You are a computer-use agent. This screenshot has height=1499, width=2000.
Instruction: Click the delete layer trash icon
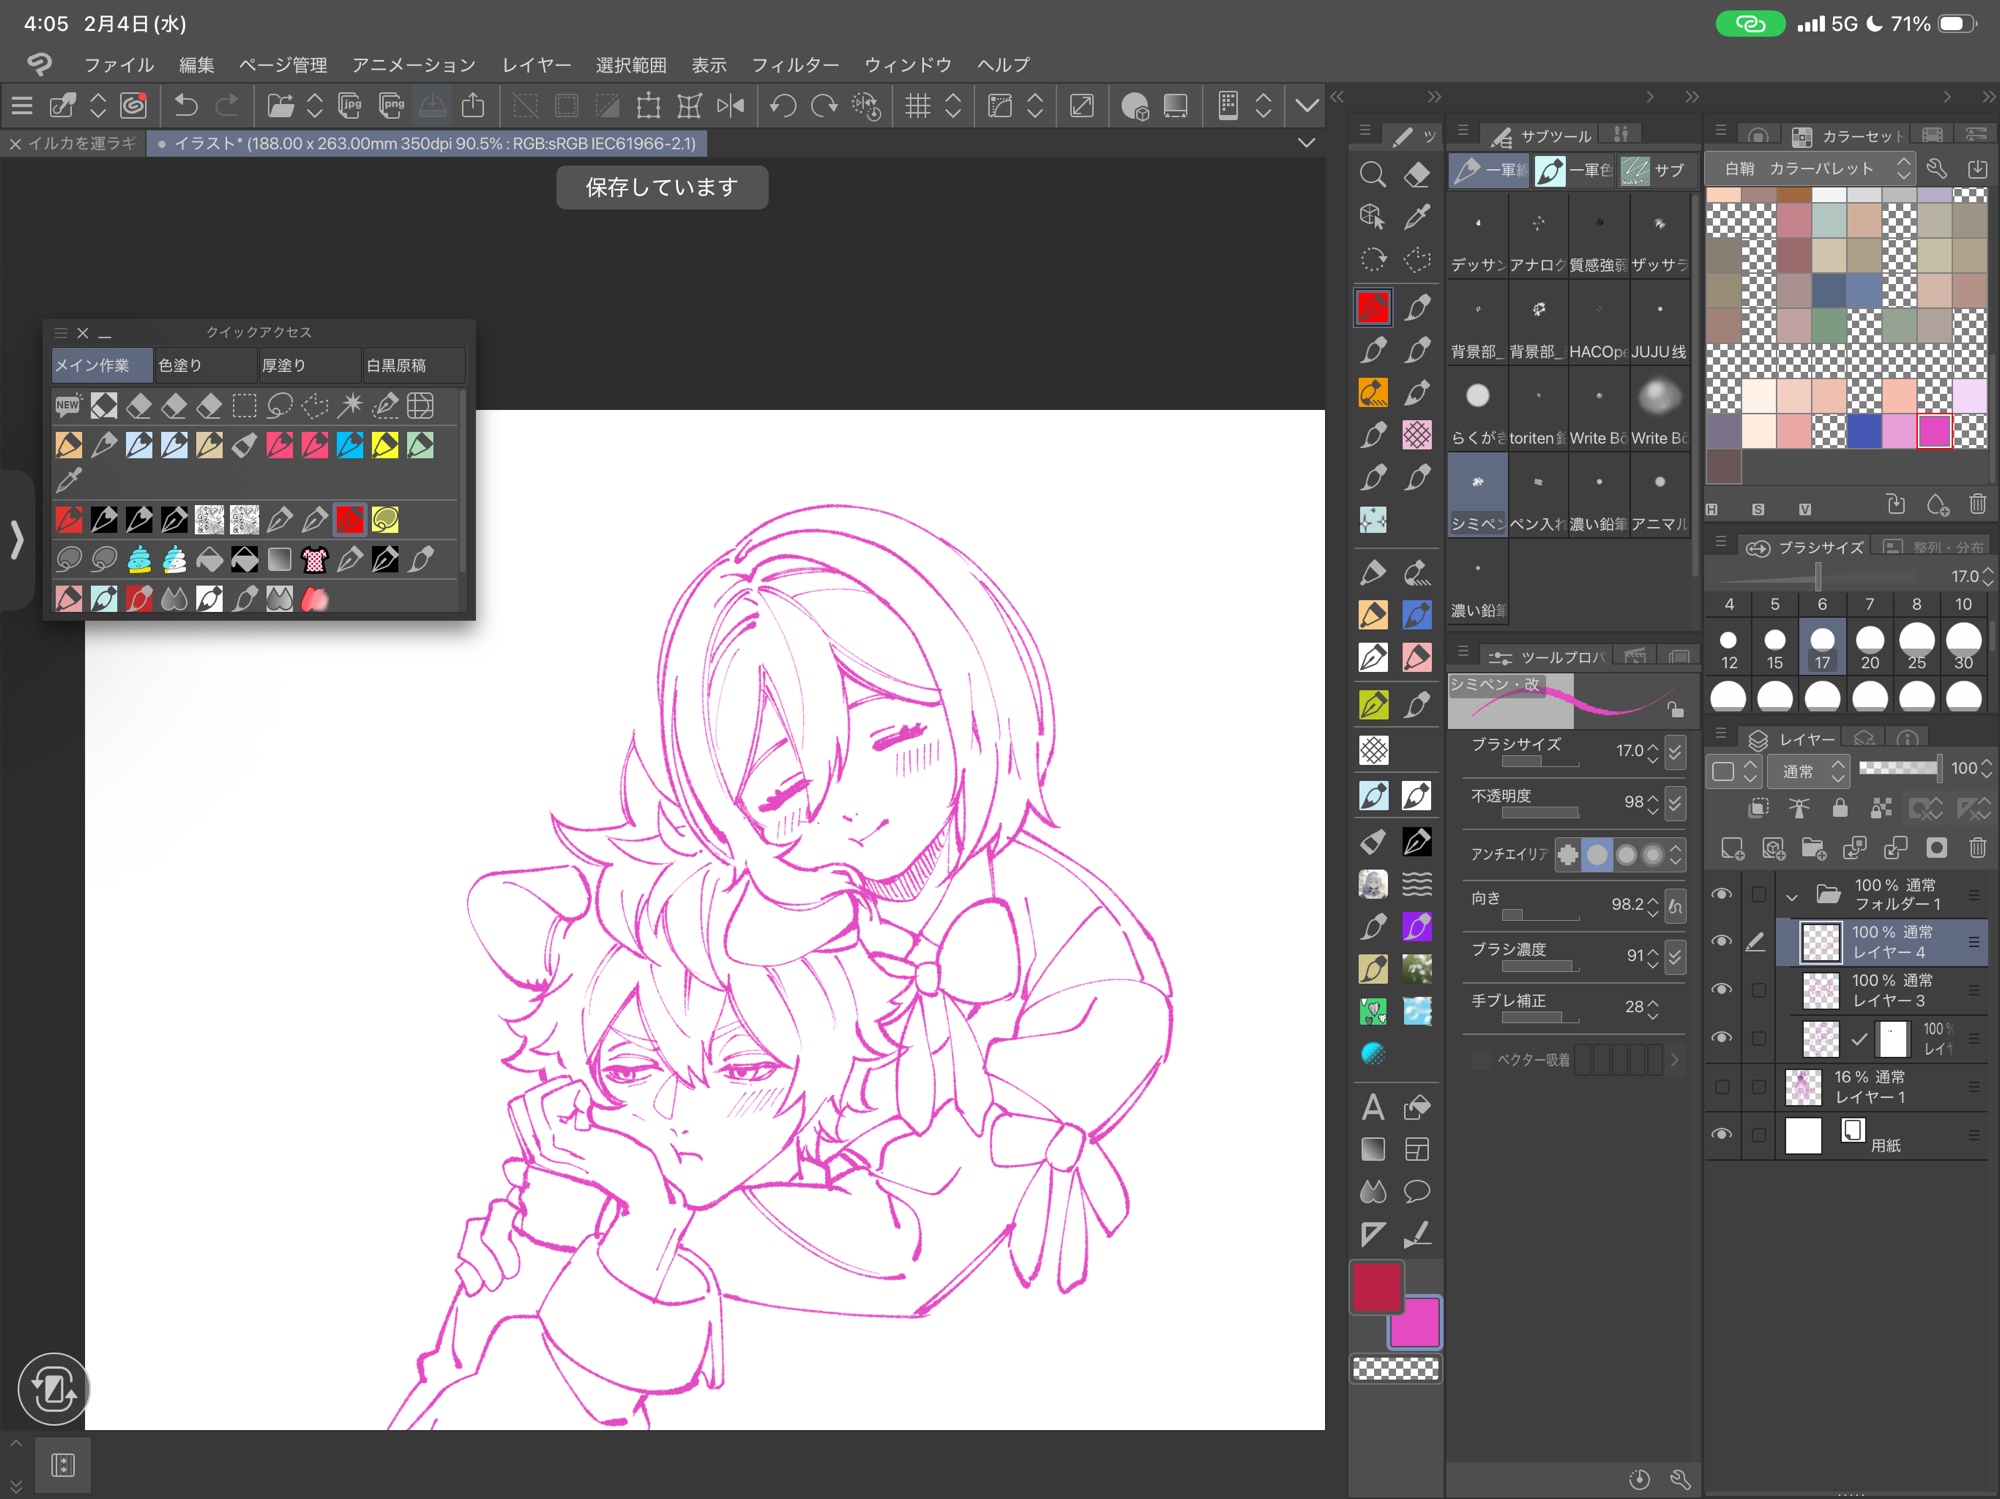tap(1977, 848)
